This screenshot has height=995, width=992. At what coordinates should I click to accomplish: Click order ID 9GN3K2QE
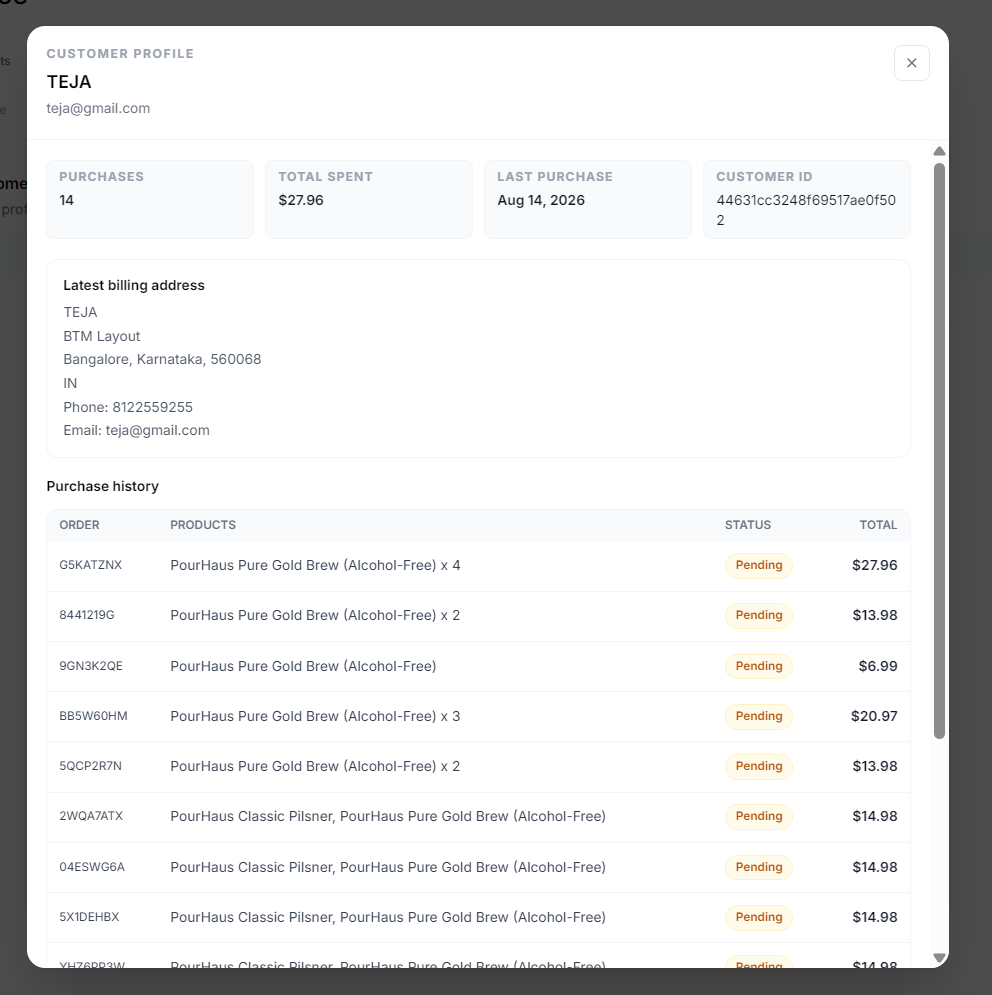click(91, 666)
